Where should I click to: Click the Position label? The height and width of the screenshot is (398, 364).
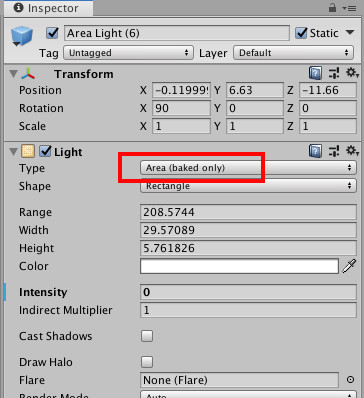pyautogui.click(x=40, y=90)
